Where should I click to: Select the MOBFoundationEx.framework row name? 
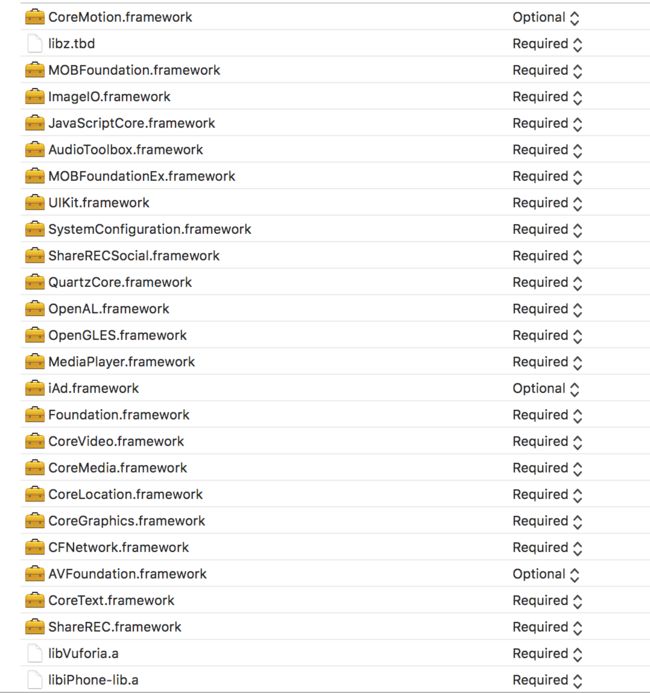pyautogui.click(x=142, y=176)
